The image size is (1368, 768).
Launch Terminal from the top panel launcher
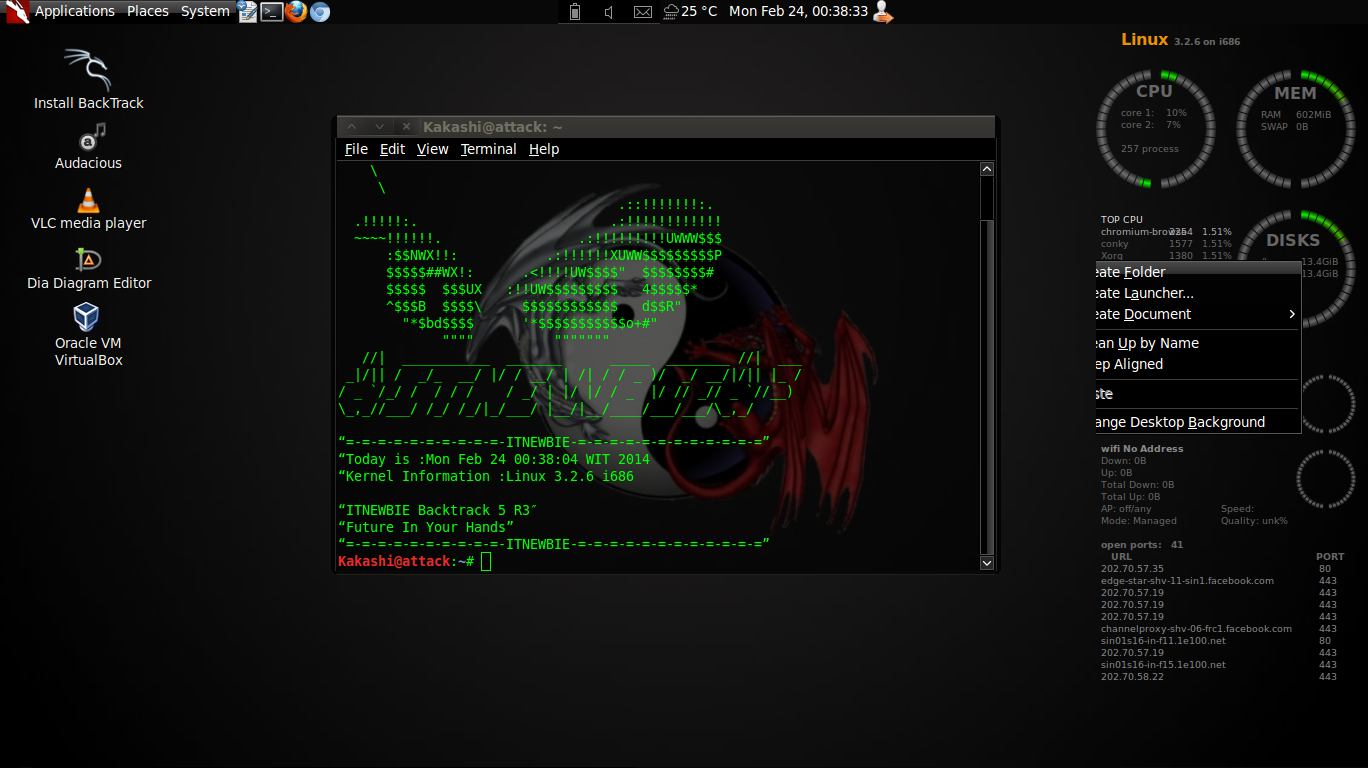[271, 12]
